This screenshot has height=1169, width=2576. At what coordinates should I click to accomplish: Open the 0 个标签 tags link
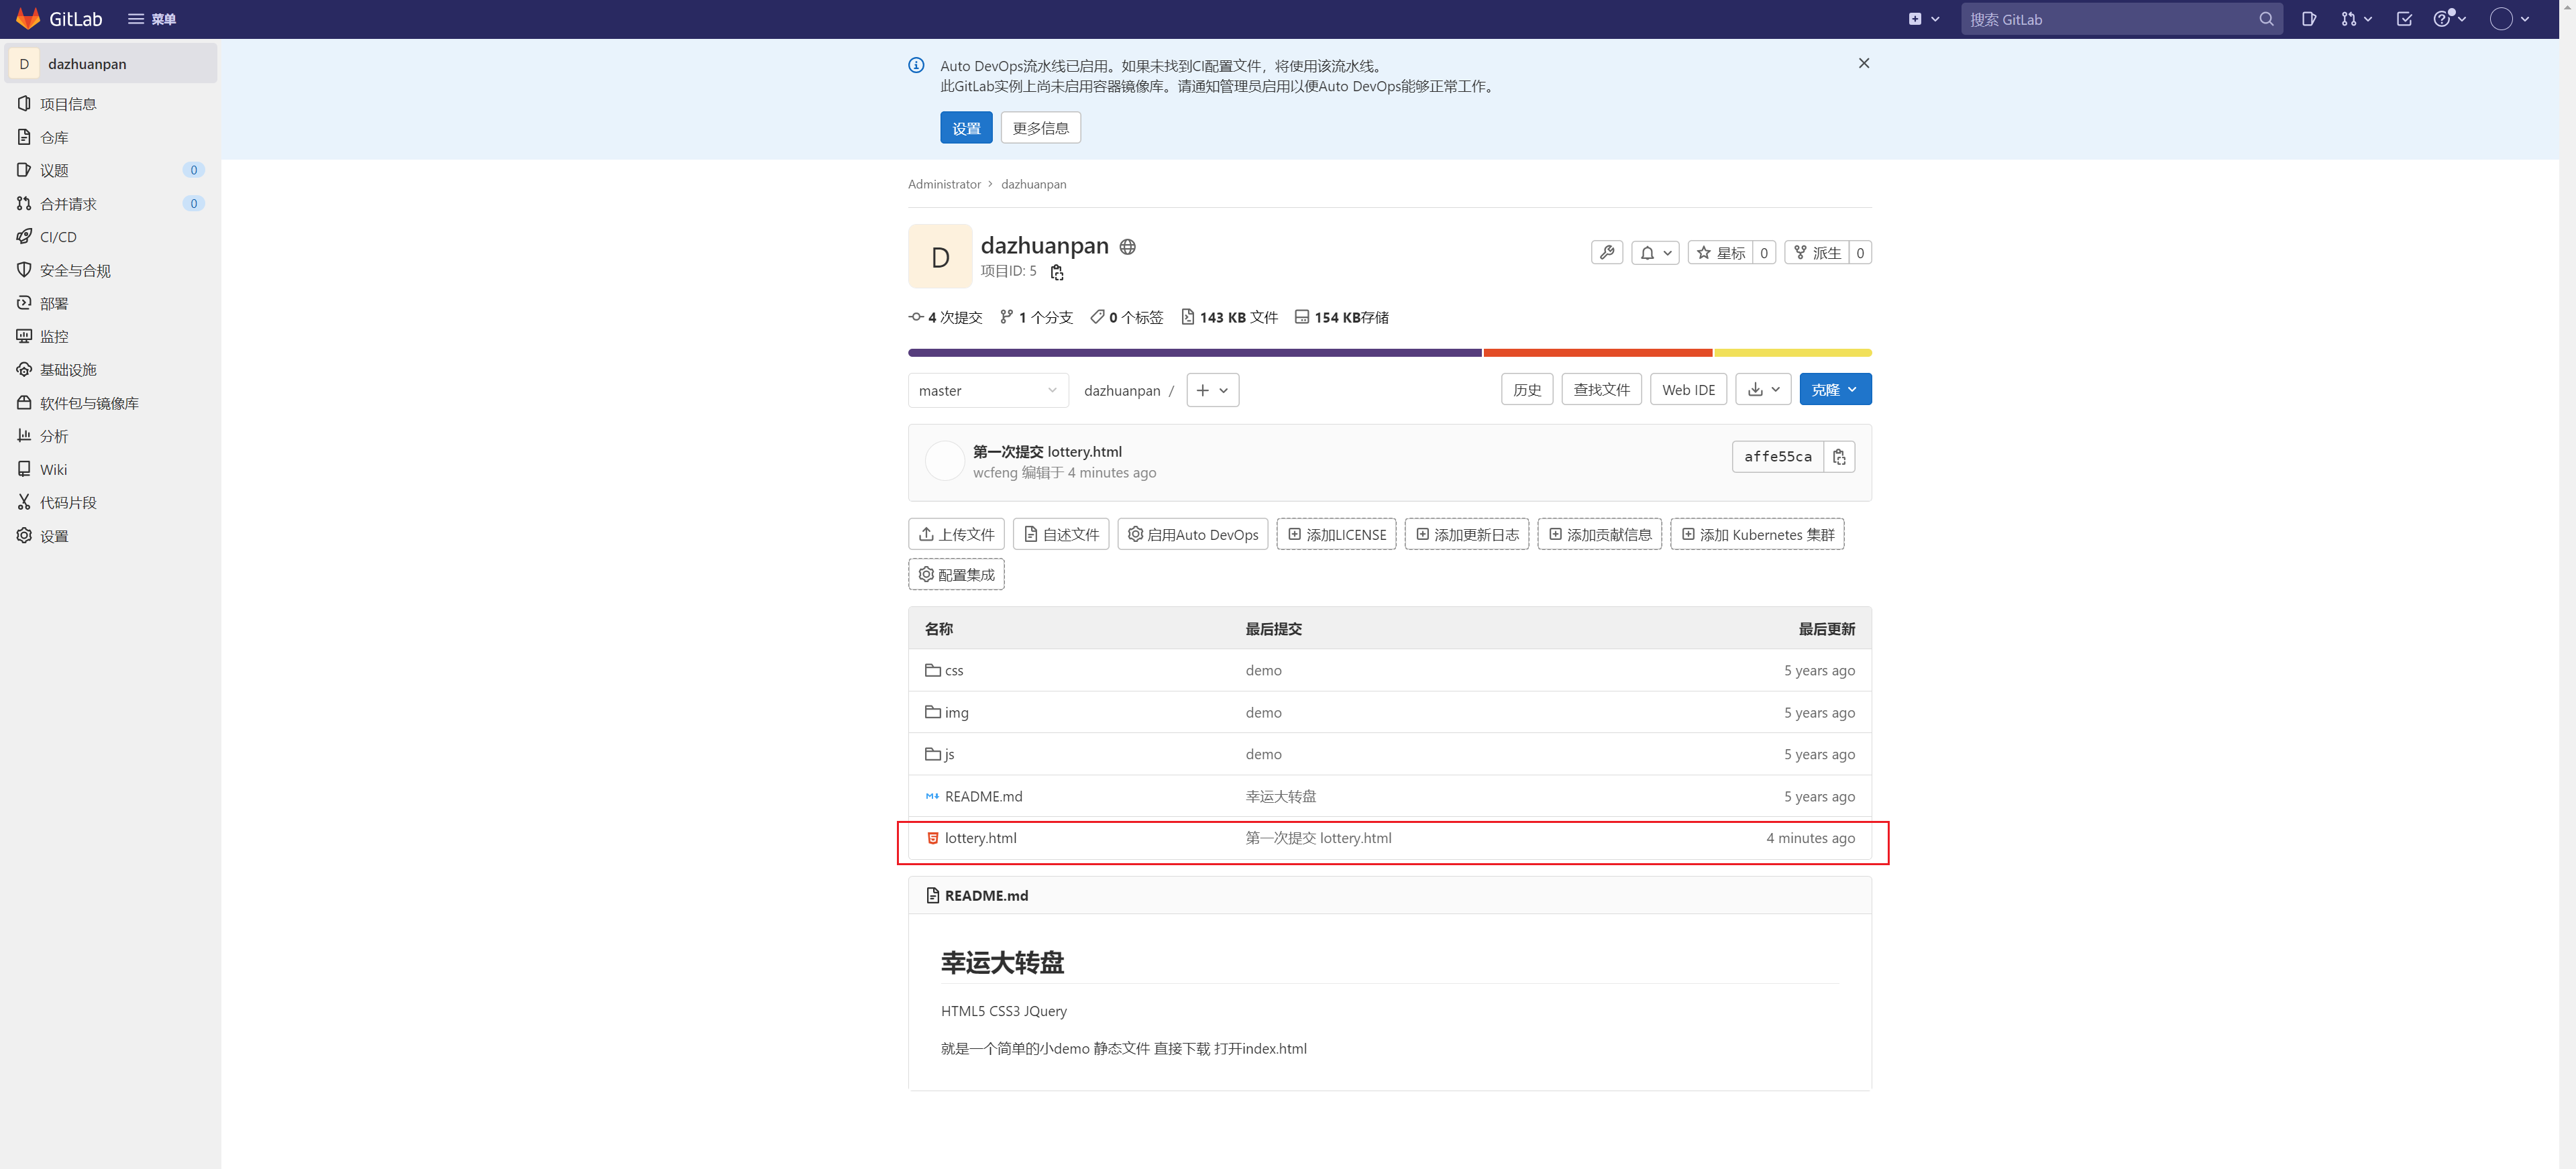tap(1127, 317)
